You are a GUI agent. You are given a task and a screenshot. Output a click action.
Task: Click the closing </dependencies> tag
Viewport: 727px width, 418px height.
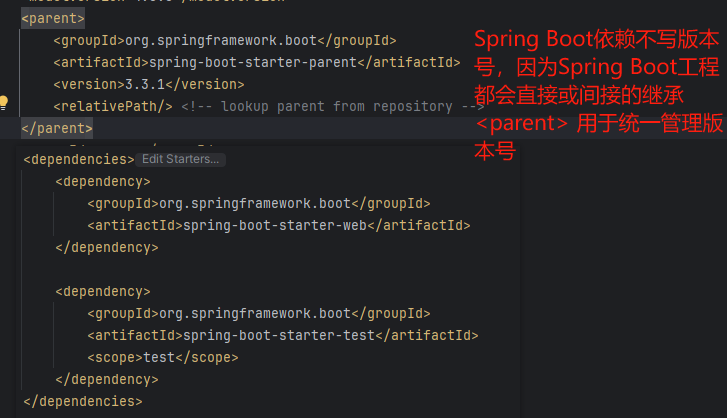[83, 401]
